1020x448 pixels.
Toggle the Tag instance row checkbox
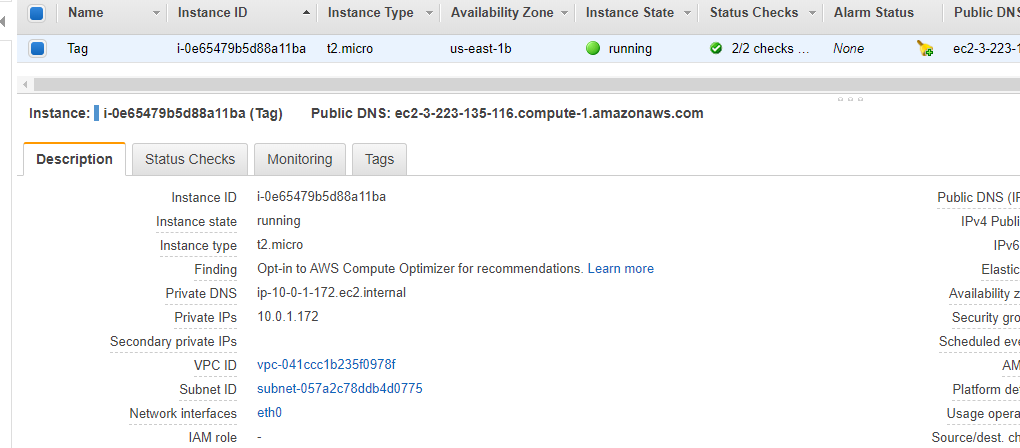(37, 48)
